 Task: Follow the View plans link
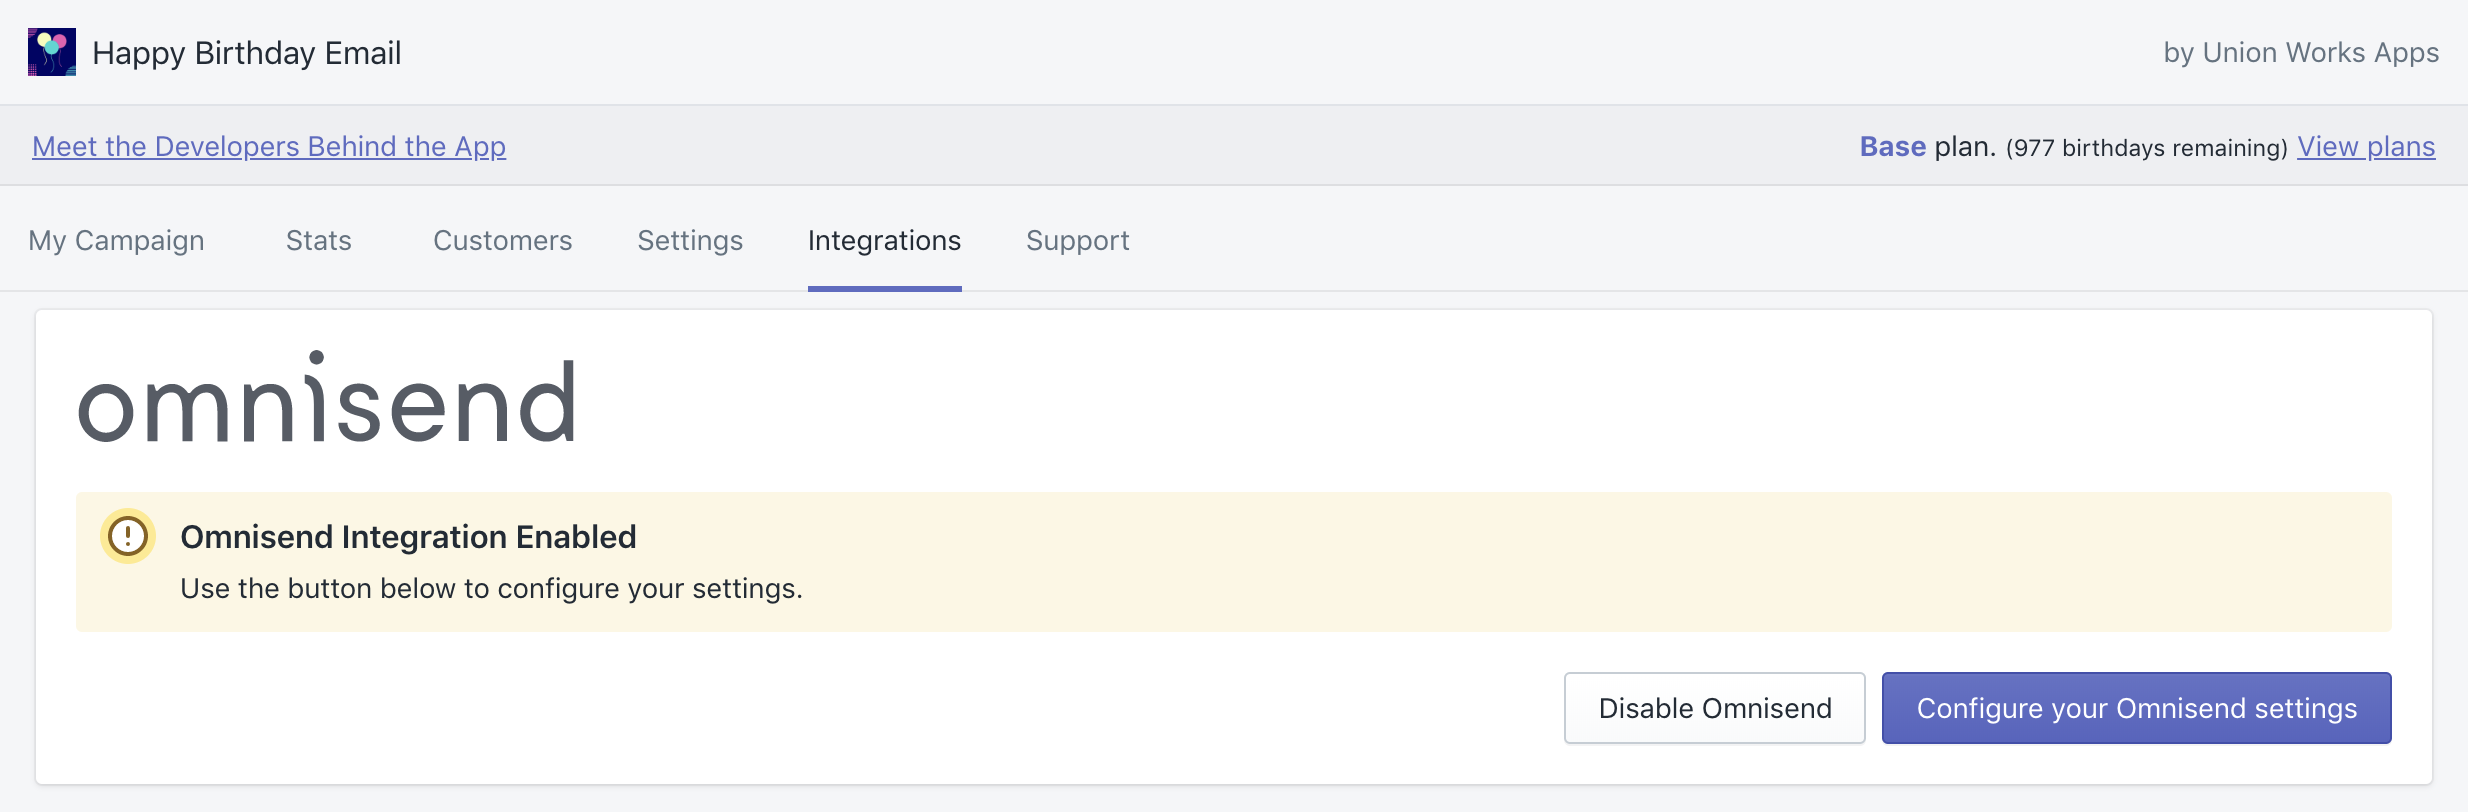click(x=2366, y=147)
